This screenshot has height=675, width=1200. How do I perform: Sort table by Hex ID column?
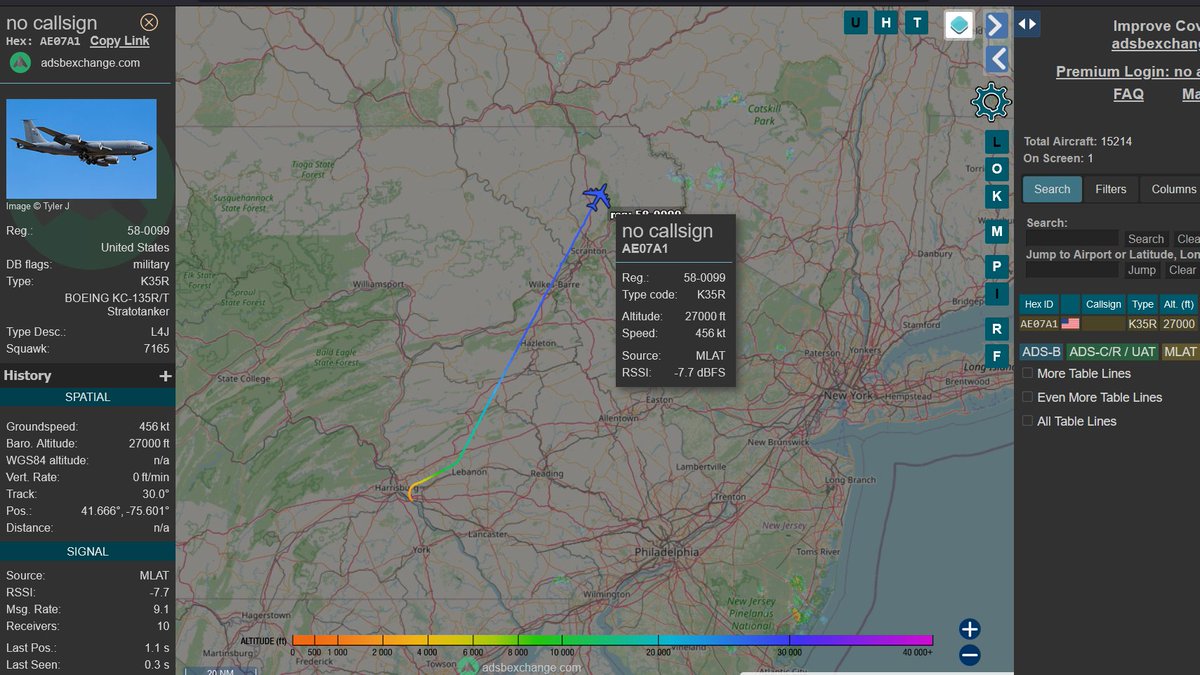(1039, 304)
